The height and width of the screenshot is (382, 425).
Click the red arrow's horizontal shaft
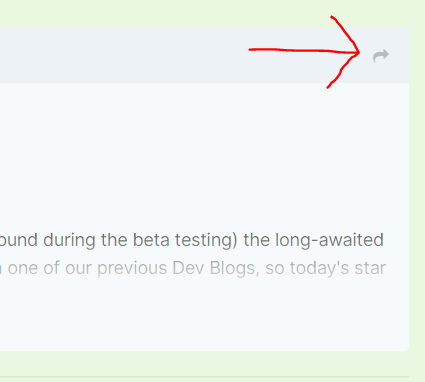point(303,51)
